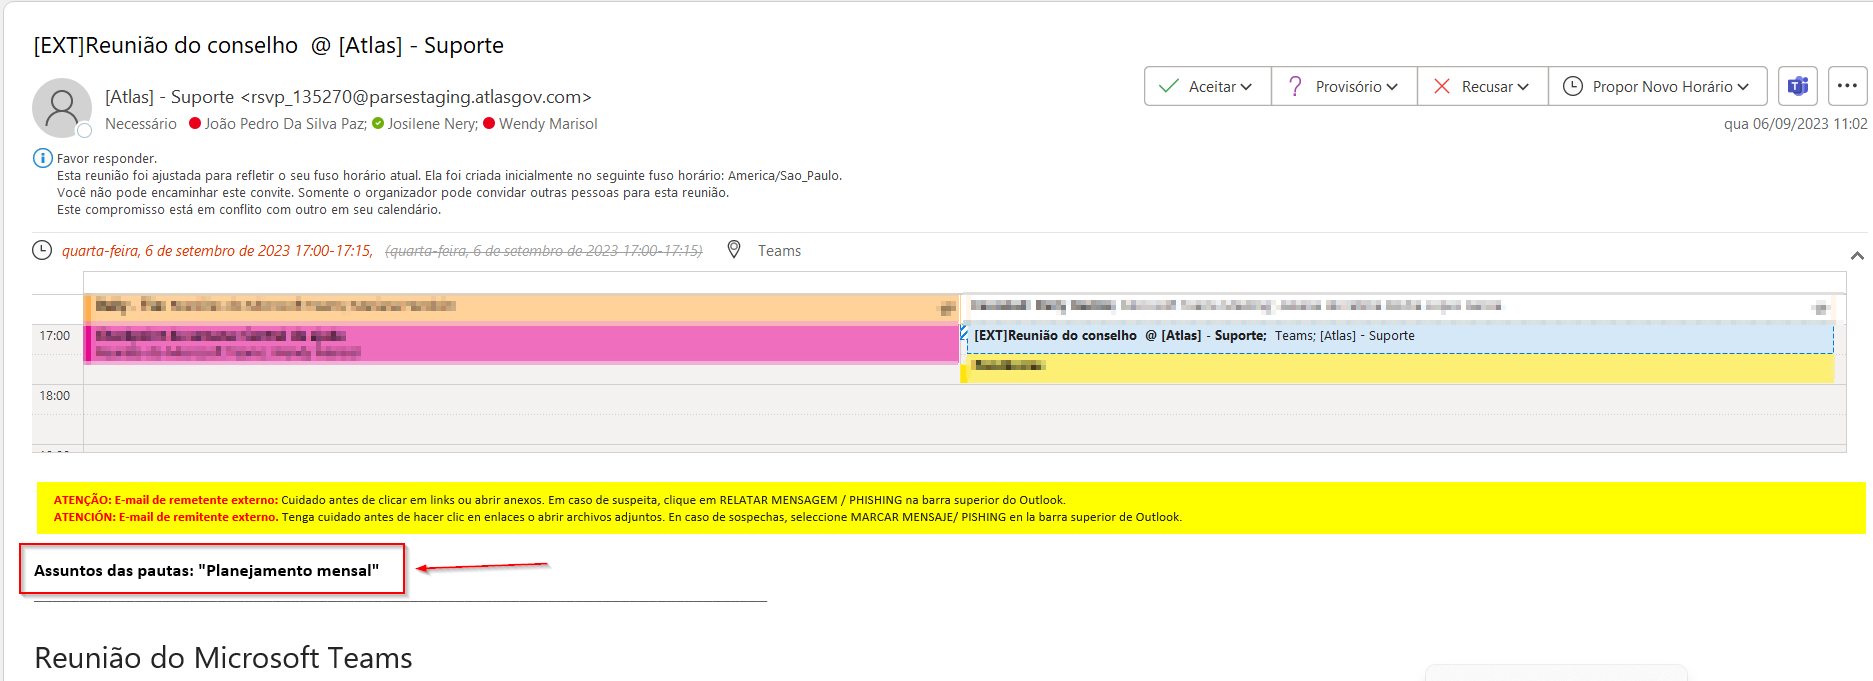Click the email subject title
This screenshot has width=1873, height=681.
tap(269, 45)
